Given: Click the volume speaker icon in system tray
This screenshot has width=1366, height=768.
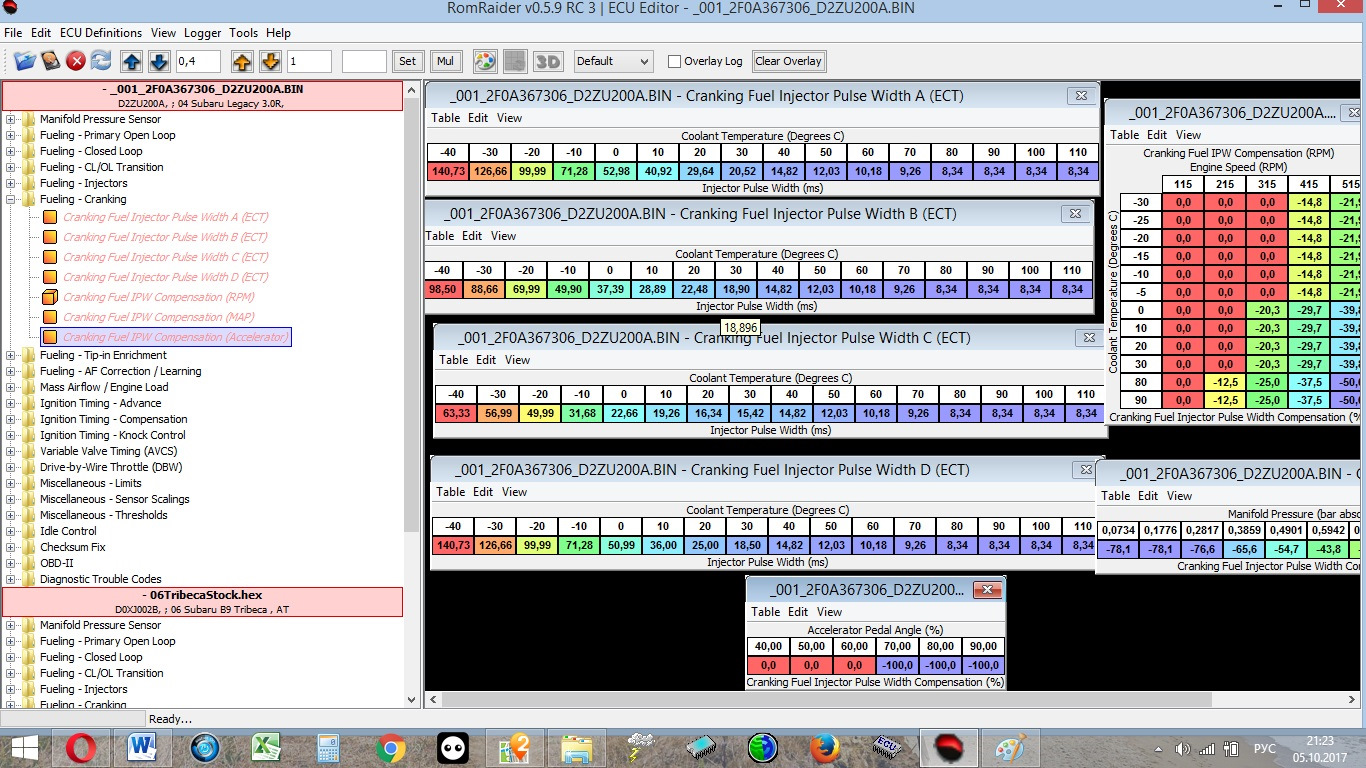Looking at the screenshot, I should click(1183, 748).
